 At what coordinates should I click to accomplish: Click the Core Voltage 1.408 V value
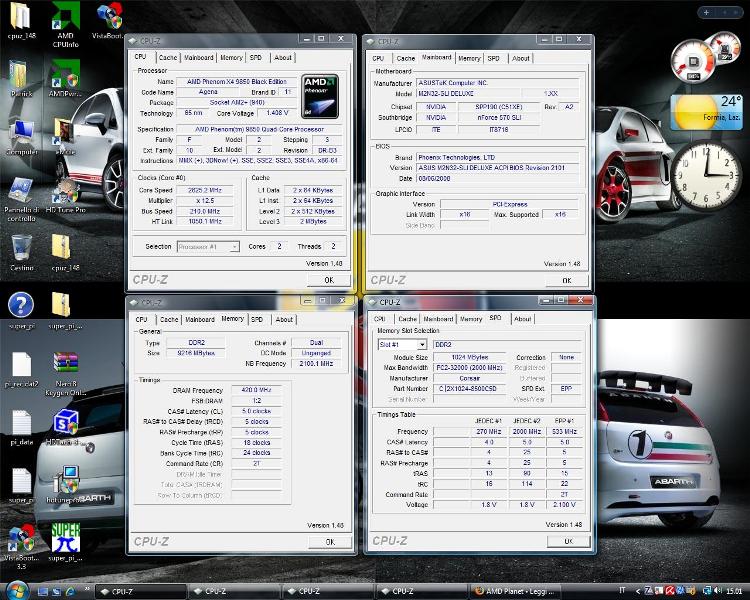point(276,113)
